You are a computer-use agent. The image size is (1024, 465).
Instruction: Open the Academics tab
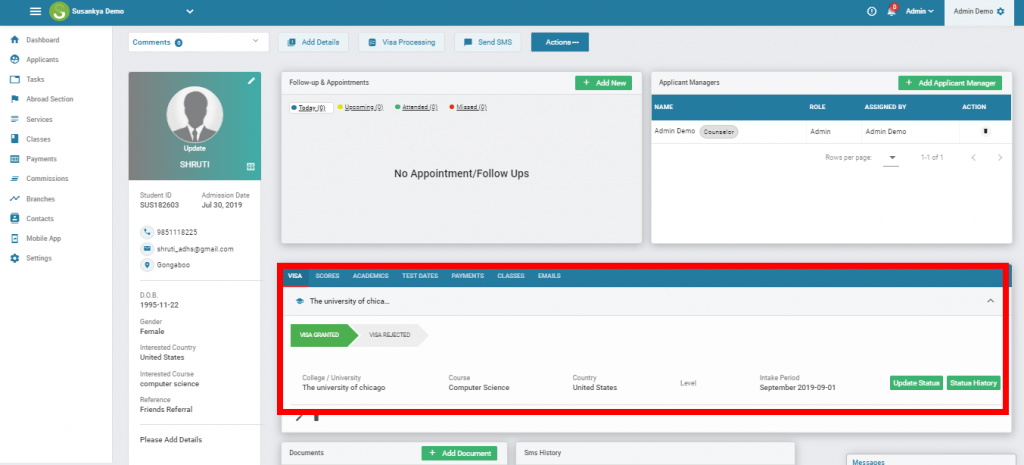point(370,275)
